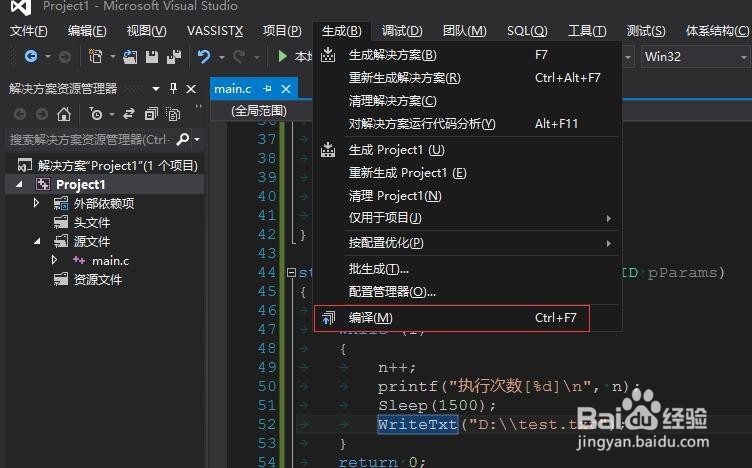
Task: Click the Solution Explorer search field
Action: click(x=89, y=140)
